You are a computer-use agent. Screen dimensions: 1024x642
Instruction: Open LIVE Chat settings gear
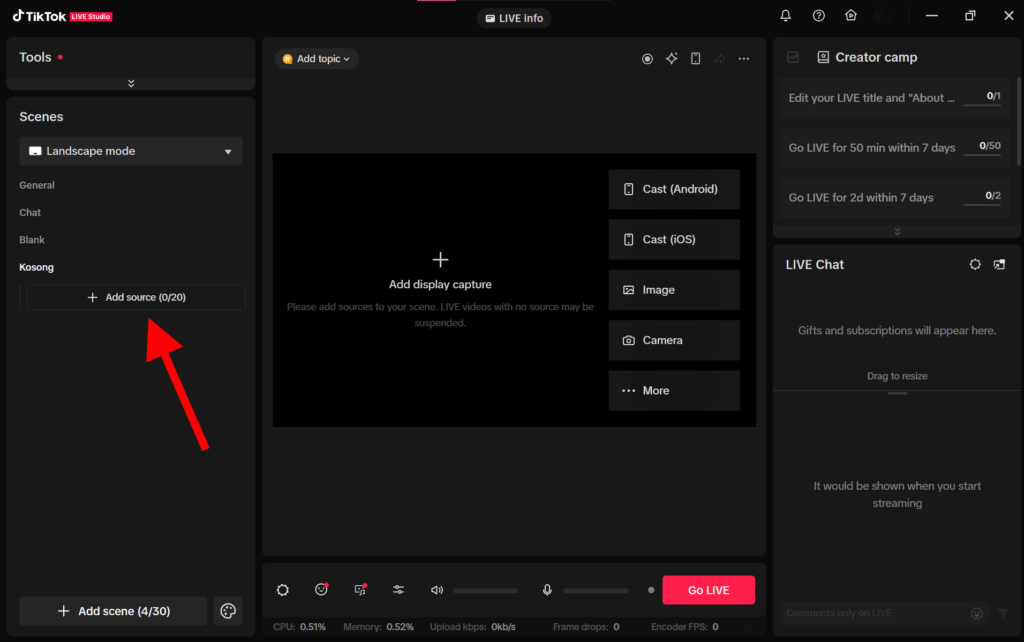[975, 265]
